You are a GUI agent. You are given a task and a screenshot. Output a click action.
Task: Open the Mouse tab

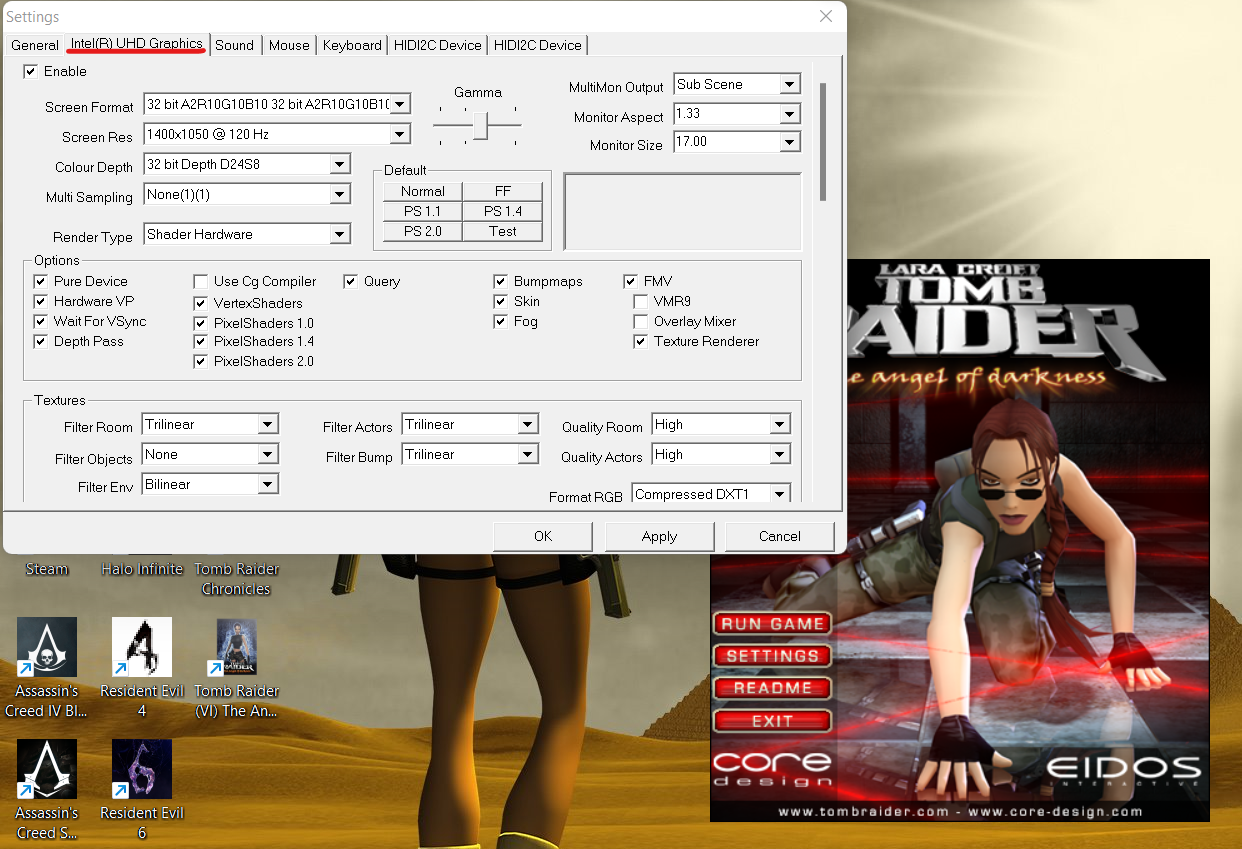pyautogui.click(x=289, y=45)
